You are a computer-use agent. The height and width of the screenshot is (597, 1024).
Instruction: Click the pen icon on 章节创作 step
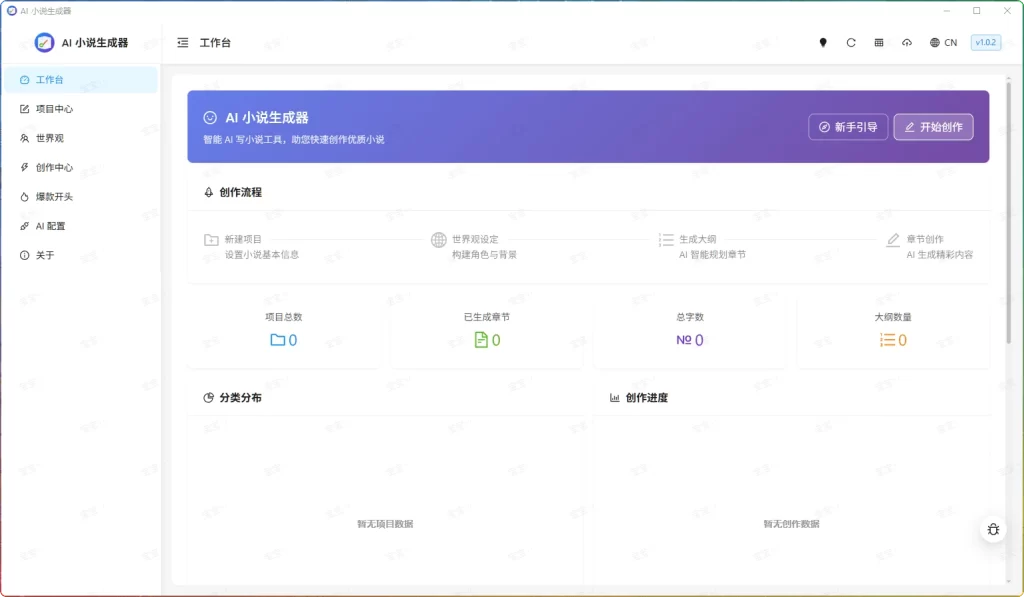tap(893, 240)
